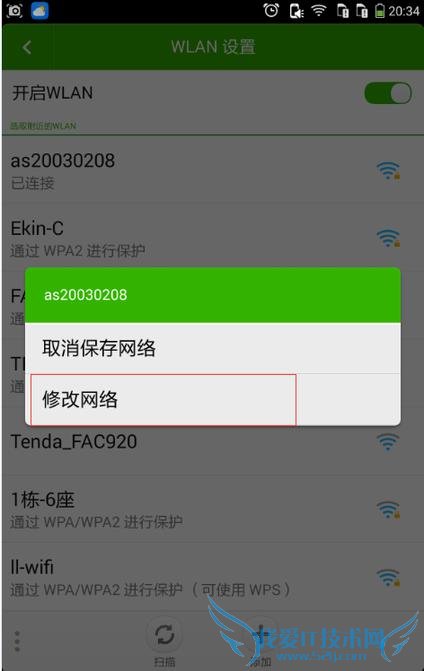
Task: Choose 取消保存网络 option
Action: (213, 347)
